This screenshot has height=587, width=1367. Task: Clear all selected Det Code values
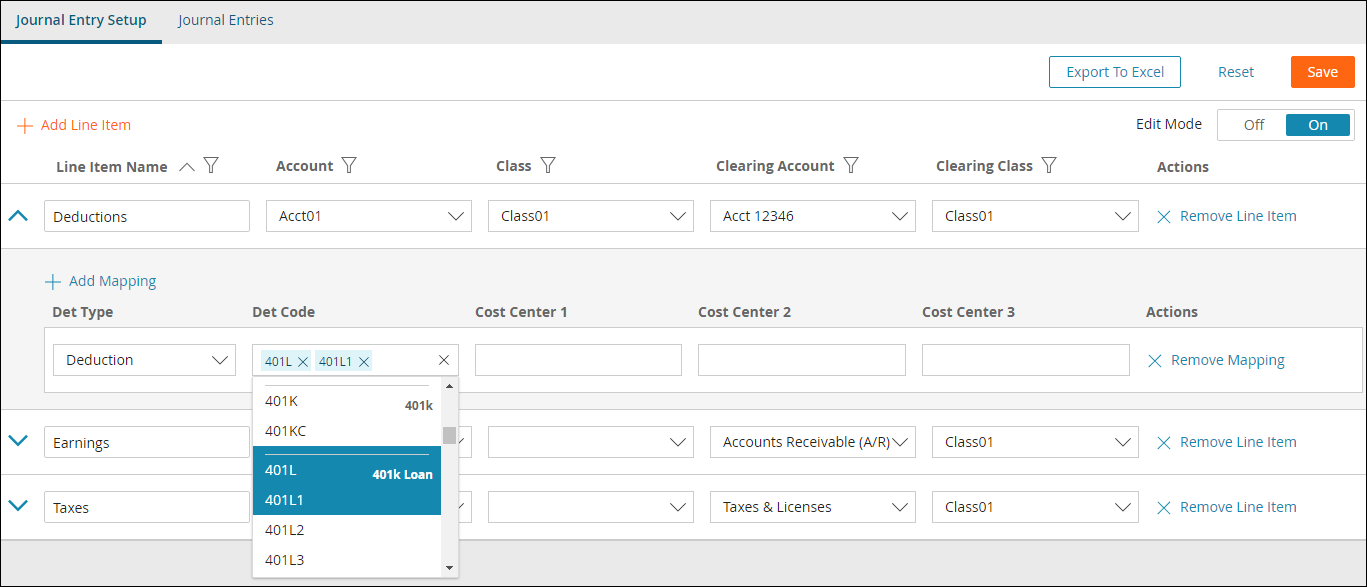click(x=444, y=360)
